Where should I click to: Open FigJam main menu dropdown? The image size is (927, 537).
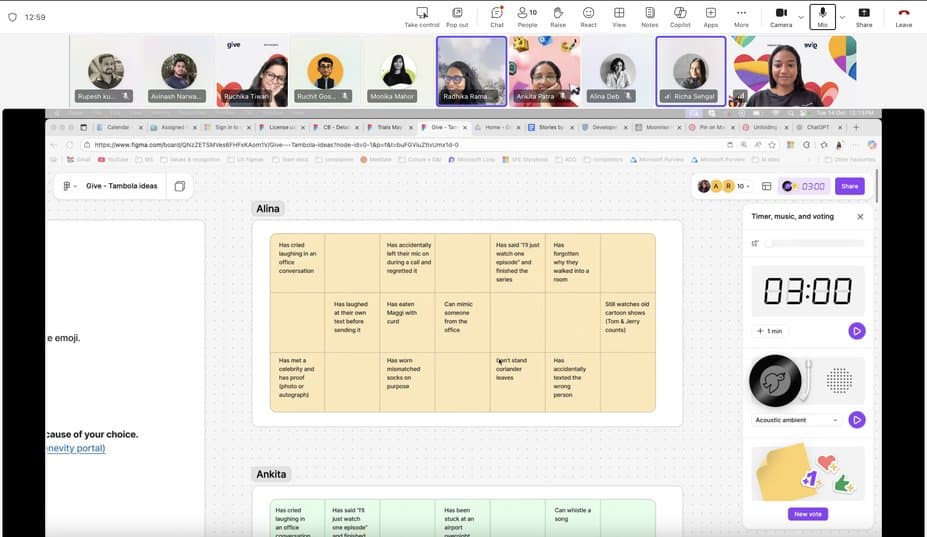click(x=70, y=186)
